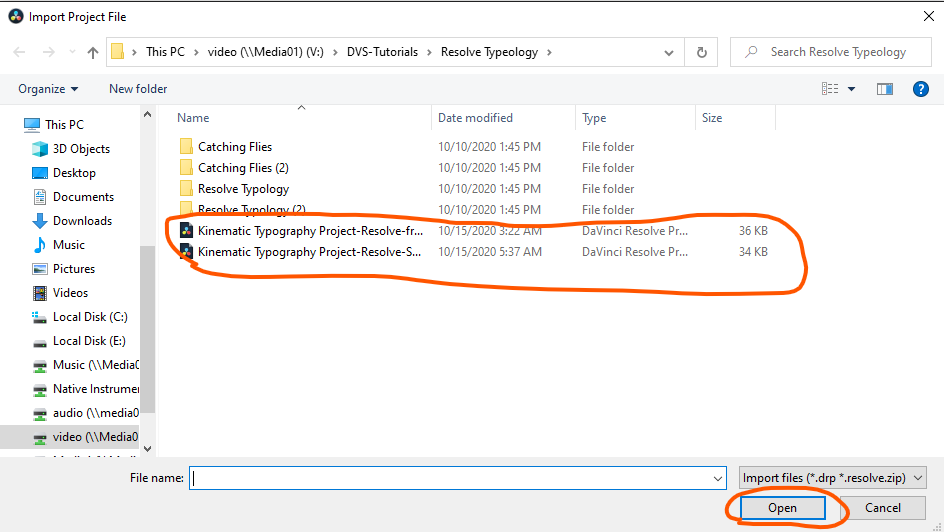Expand the address bar history dropdown
The height and width of the screenshot is (532, 944).
668,52
